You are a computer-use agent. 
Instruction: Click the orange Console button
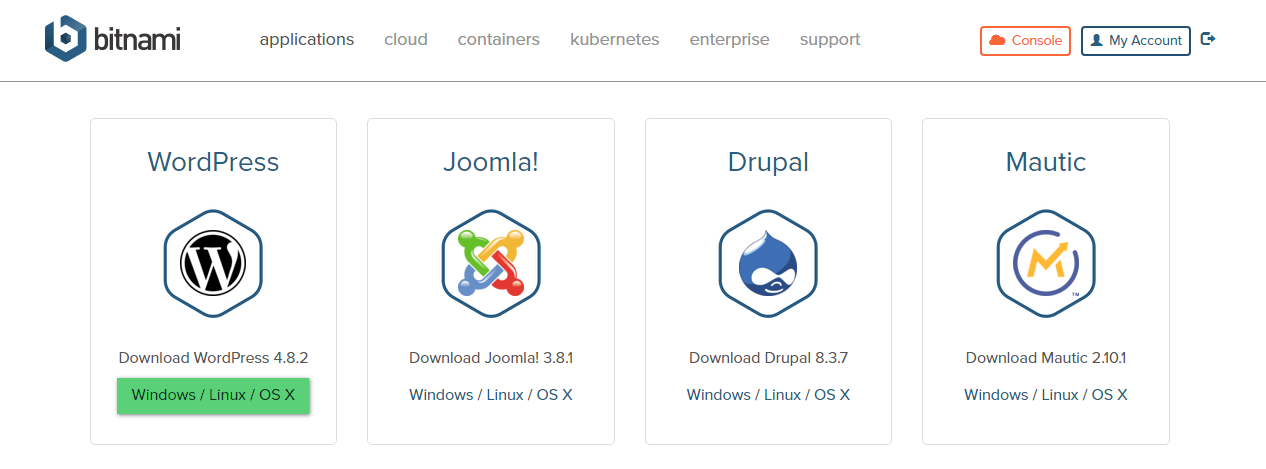tap(1025, 41)
